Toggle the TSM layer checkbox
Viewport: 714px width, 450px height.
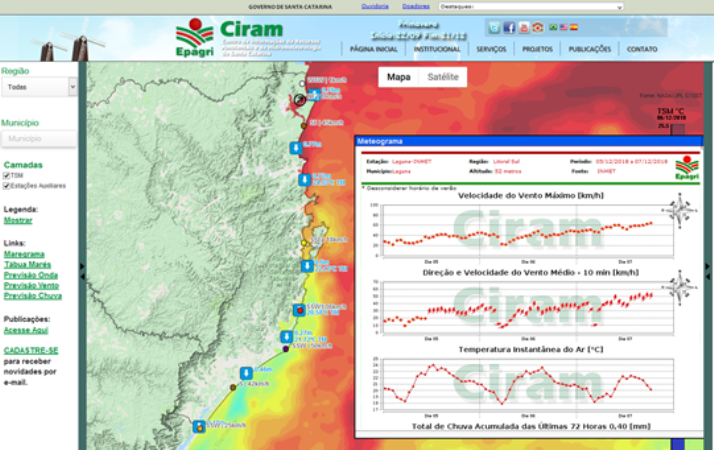(x=7, y=175)
